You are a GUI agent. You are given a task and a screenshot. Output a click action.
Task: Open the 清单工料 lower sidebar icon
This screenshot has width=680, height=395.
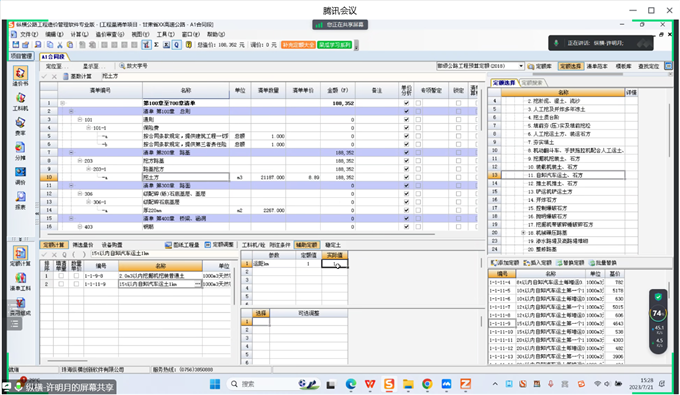point(20,281)
